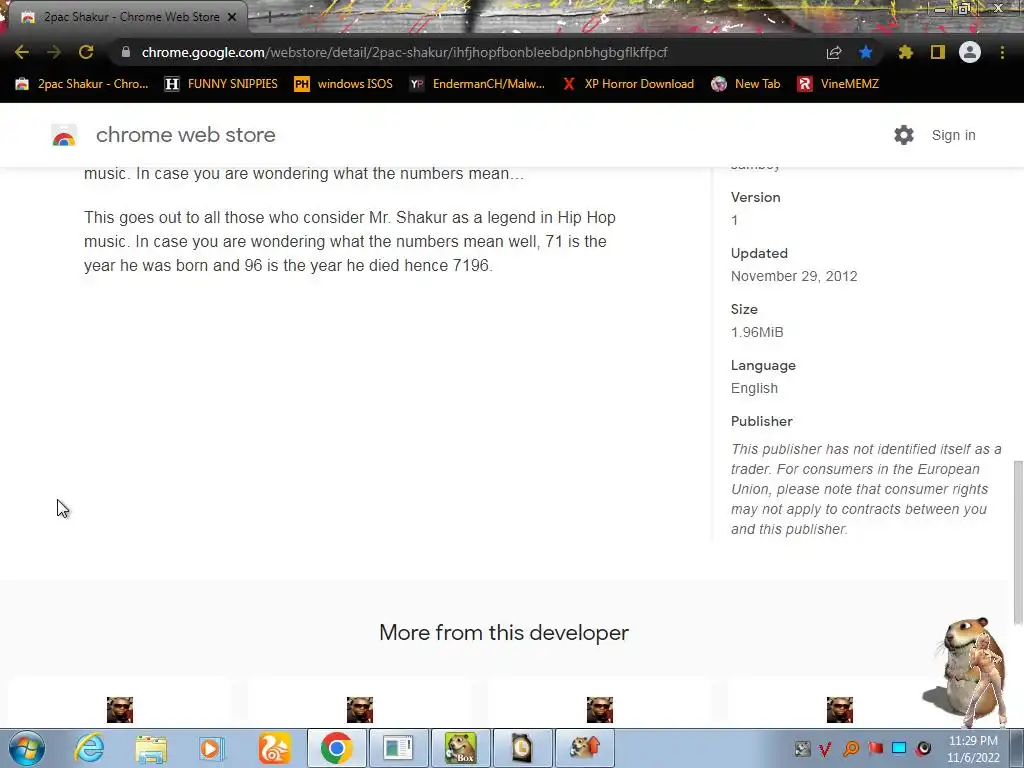Screen dimensions: 1024x768
Task: Open the dog arrow taskbar app
Action: (x=584, y=748)
